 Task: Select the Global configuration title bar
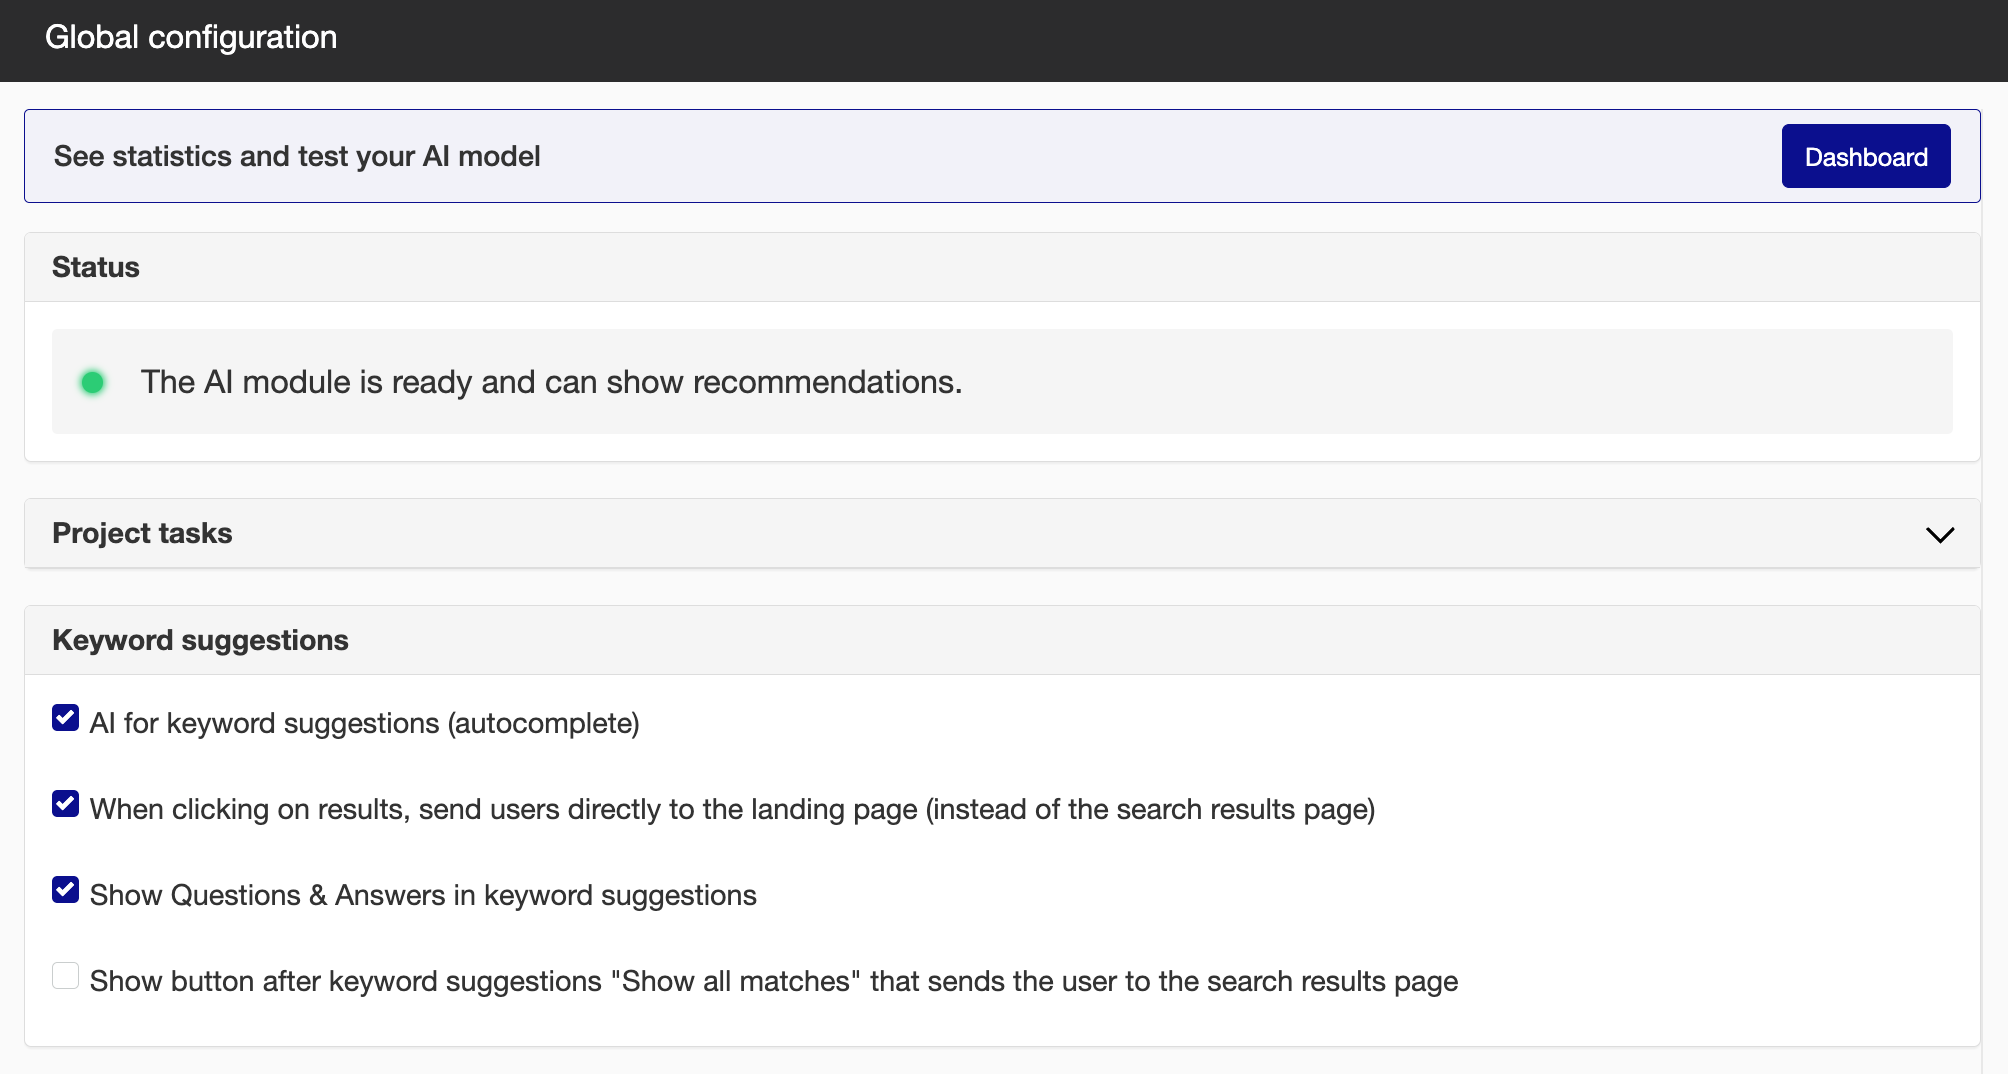(190, 38)
